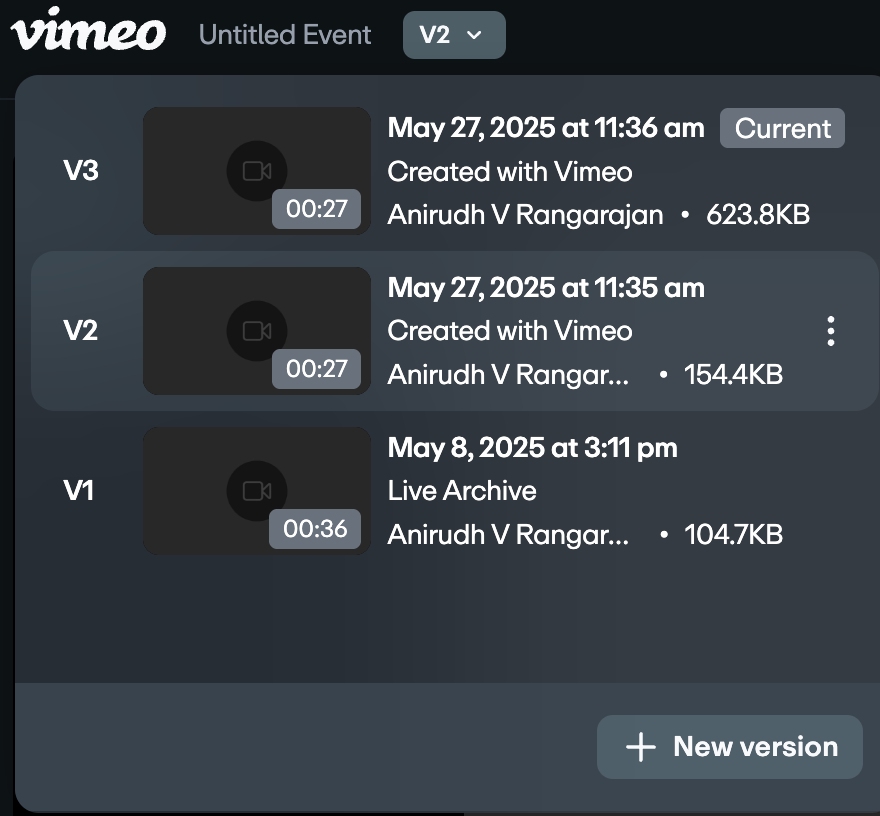Click the camera icon on V1 thumbnail
This screenshot has width=880, height=816.
point(257,491)
